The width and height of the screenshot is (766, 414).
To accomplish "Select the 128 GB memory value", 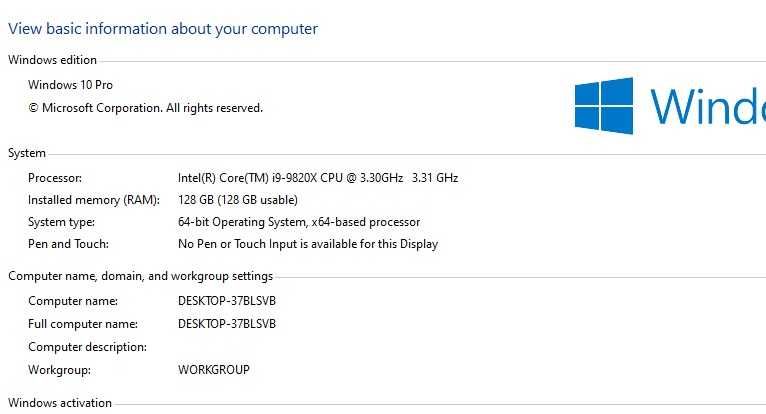I will [x=238, y=200].
